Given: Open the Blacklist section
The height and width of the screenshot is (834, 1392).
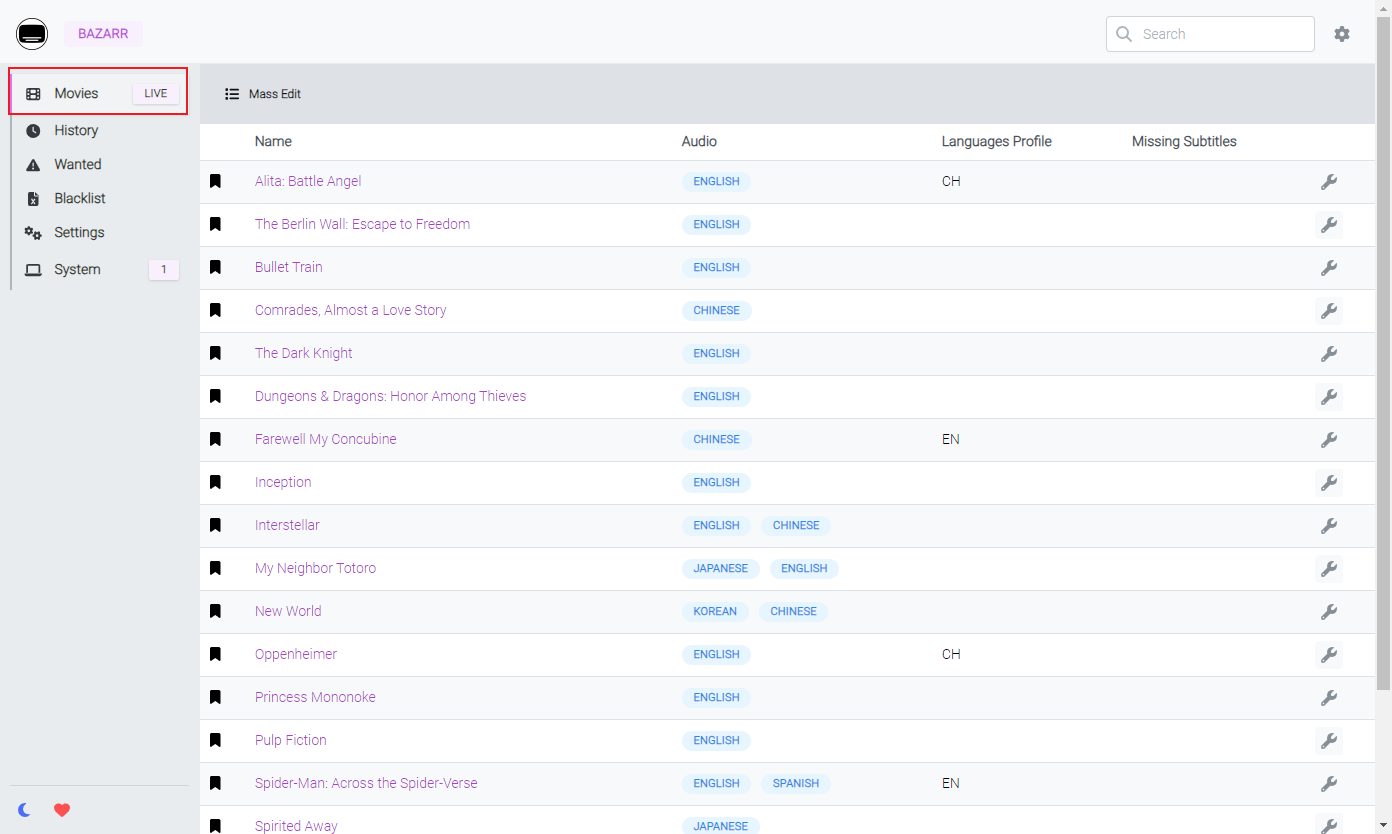Looking at the screenshot, I should coord(99,198).
